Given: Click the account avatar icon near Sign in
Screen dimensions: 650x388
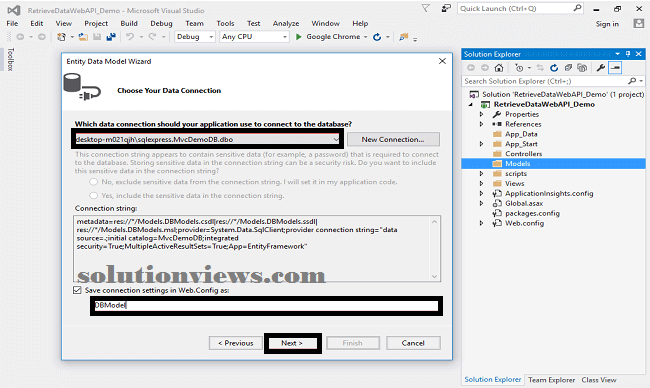Looking at the screenshot, I should [x=638, y=24].
